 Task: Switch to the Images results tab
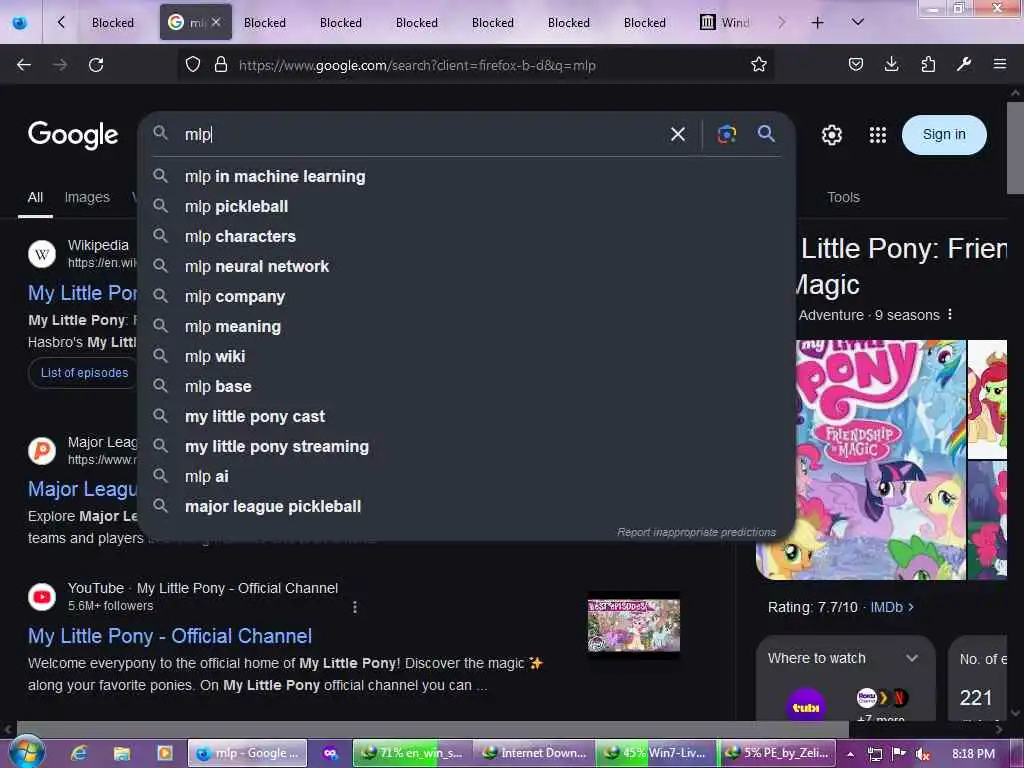87,197
